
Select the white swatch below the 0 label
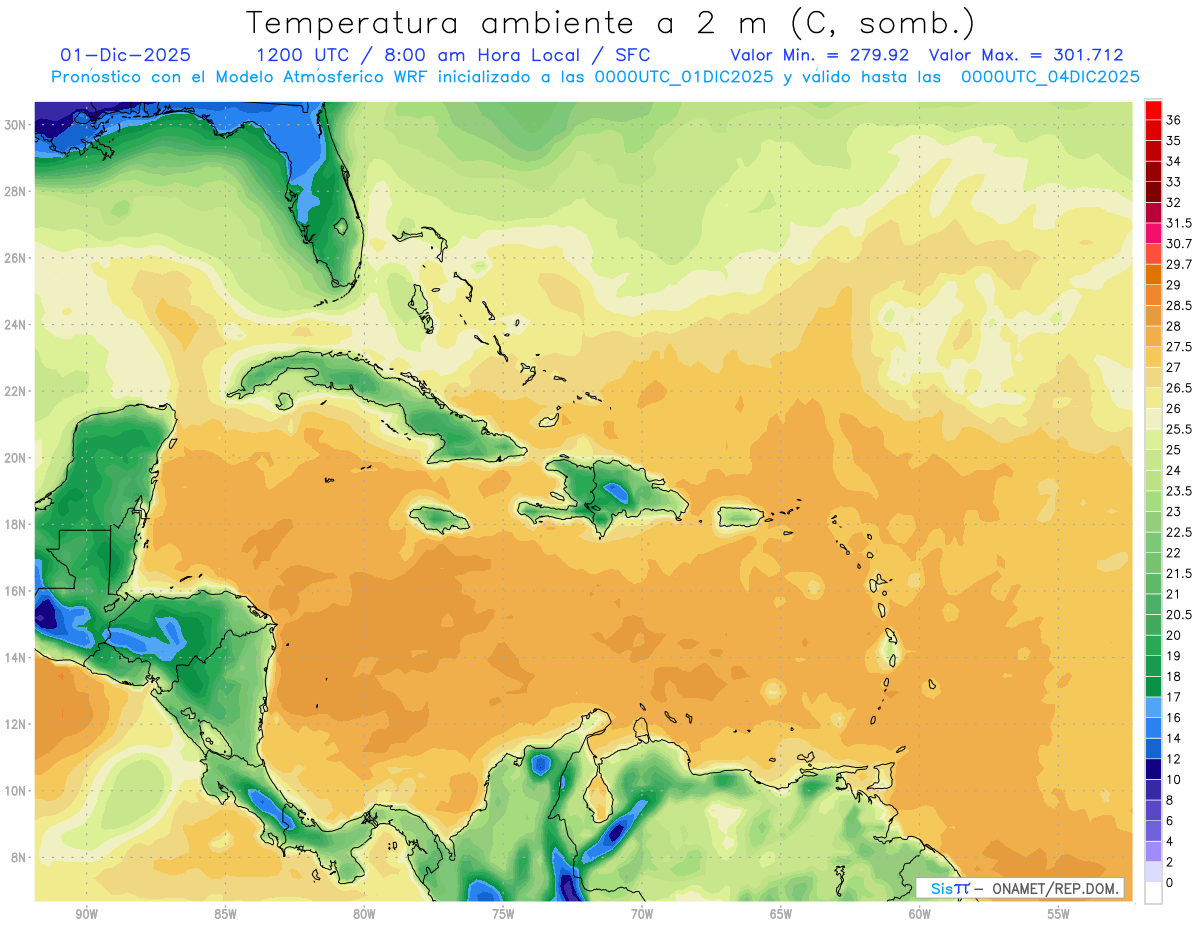[x=1153, y=892]
